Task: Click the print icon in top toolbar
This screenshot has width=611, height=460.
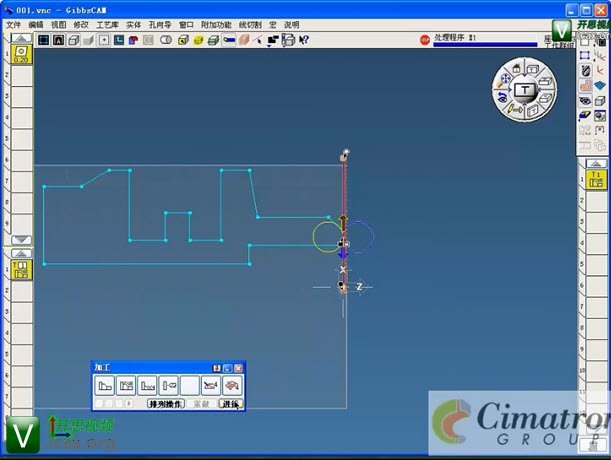Action: click(x=288, y=41)
